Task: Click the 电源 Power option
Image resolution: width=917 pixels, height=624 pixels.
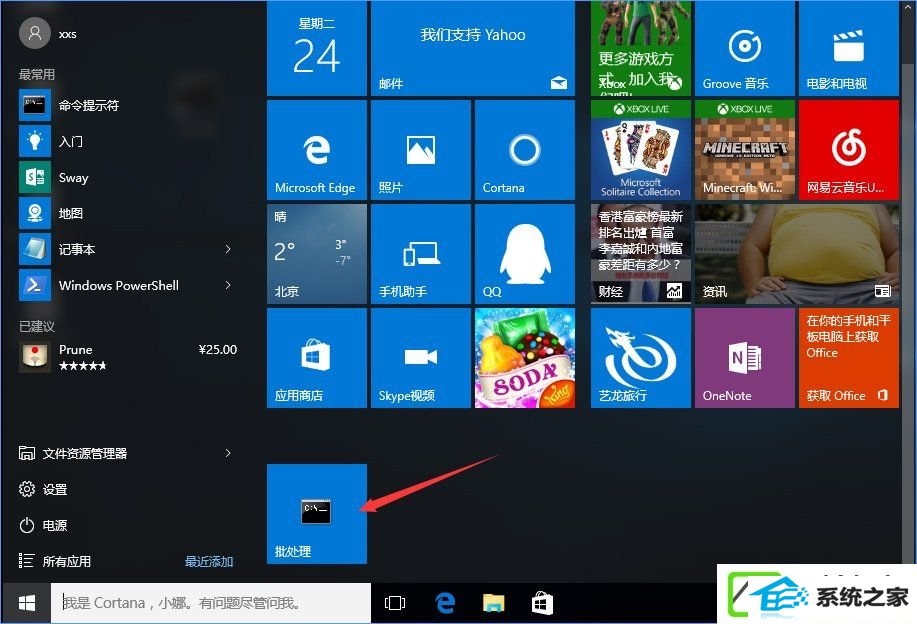Action: tap(43, 525)
